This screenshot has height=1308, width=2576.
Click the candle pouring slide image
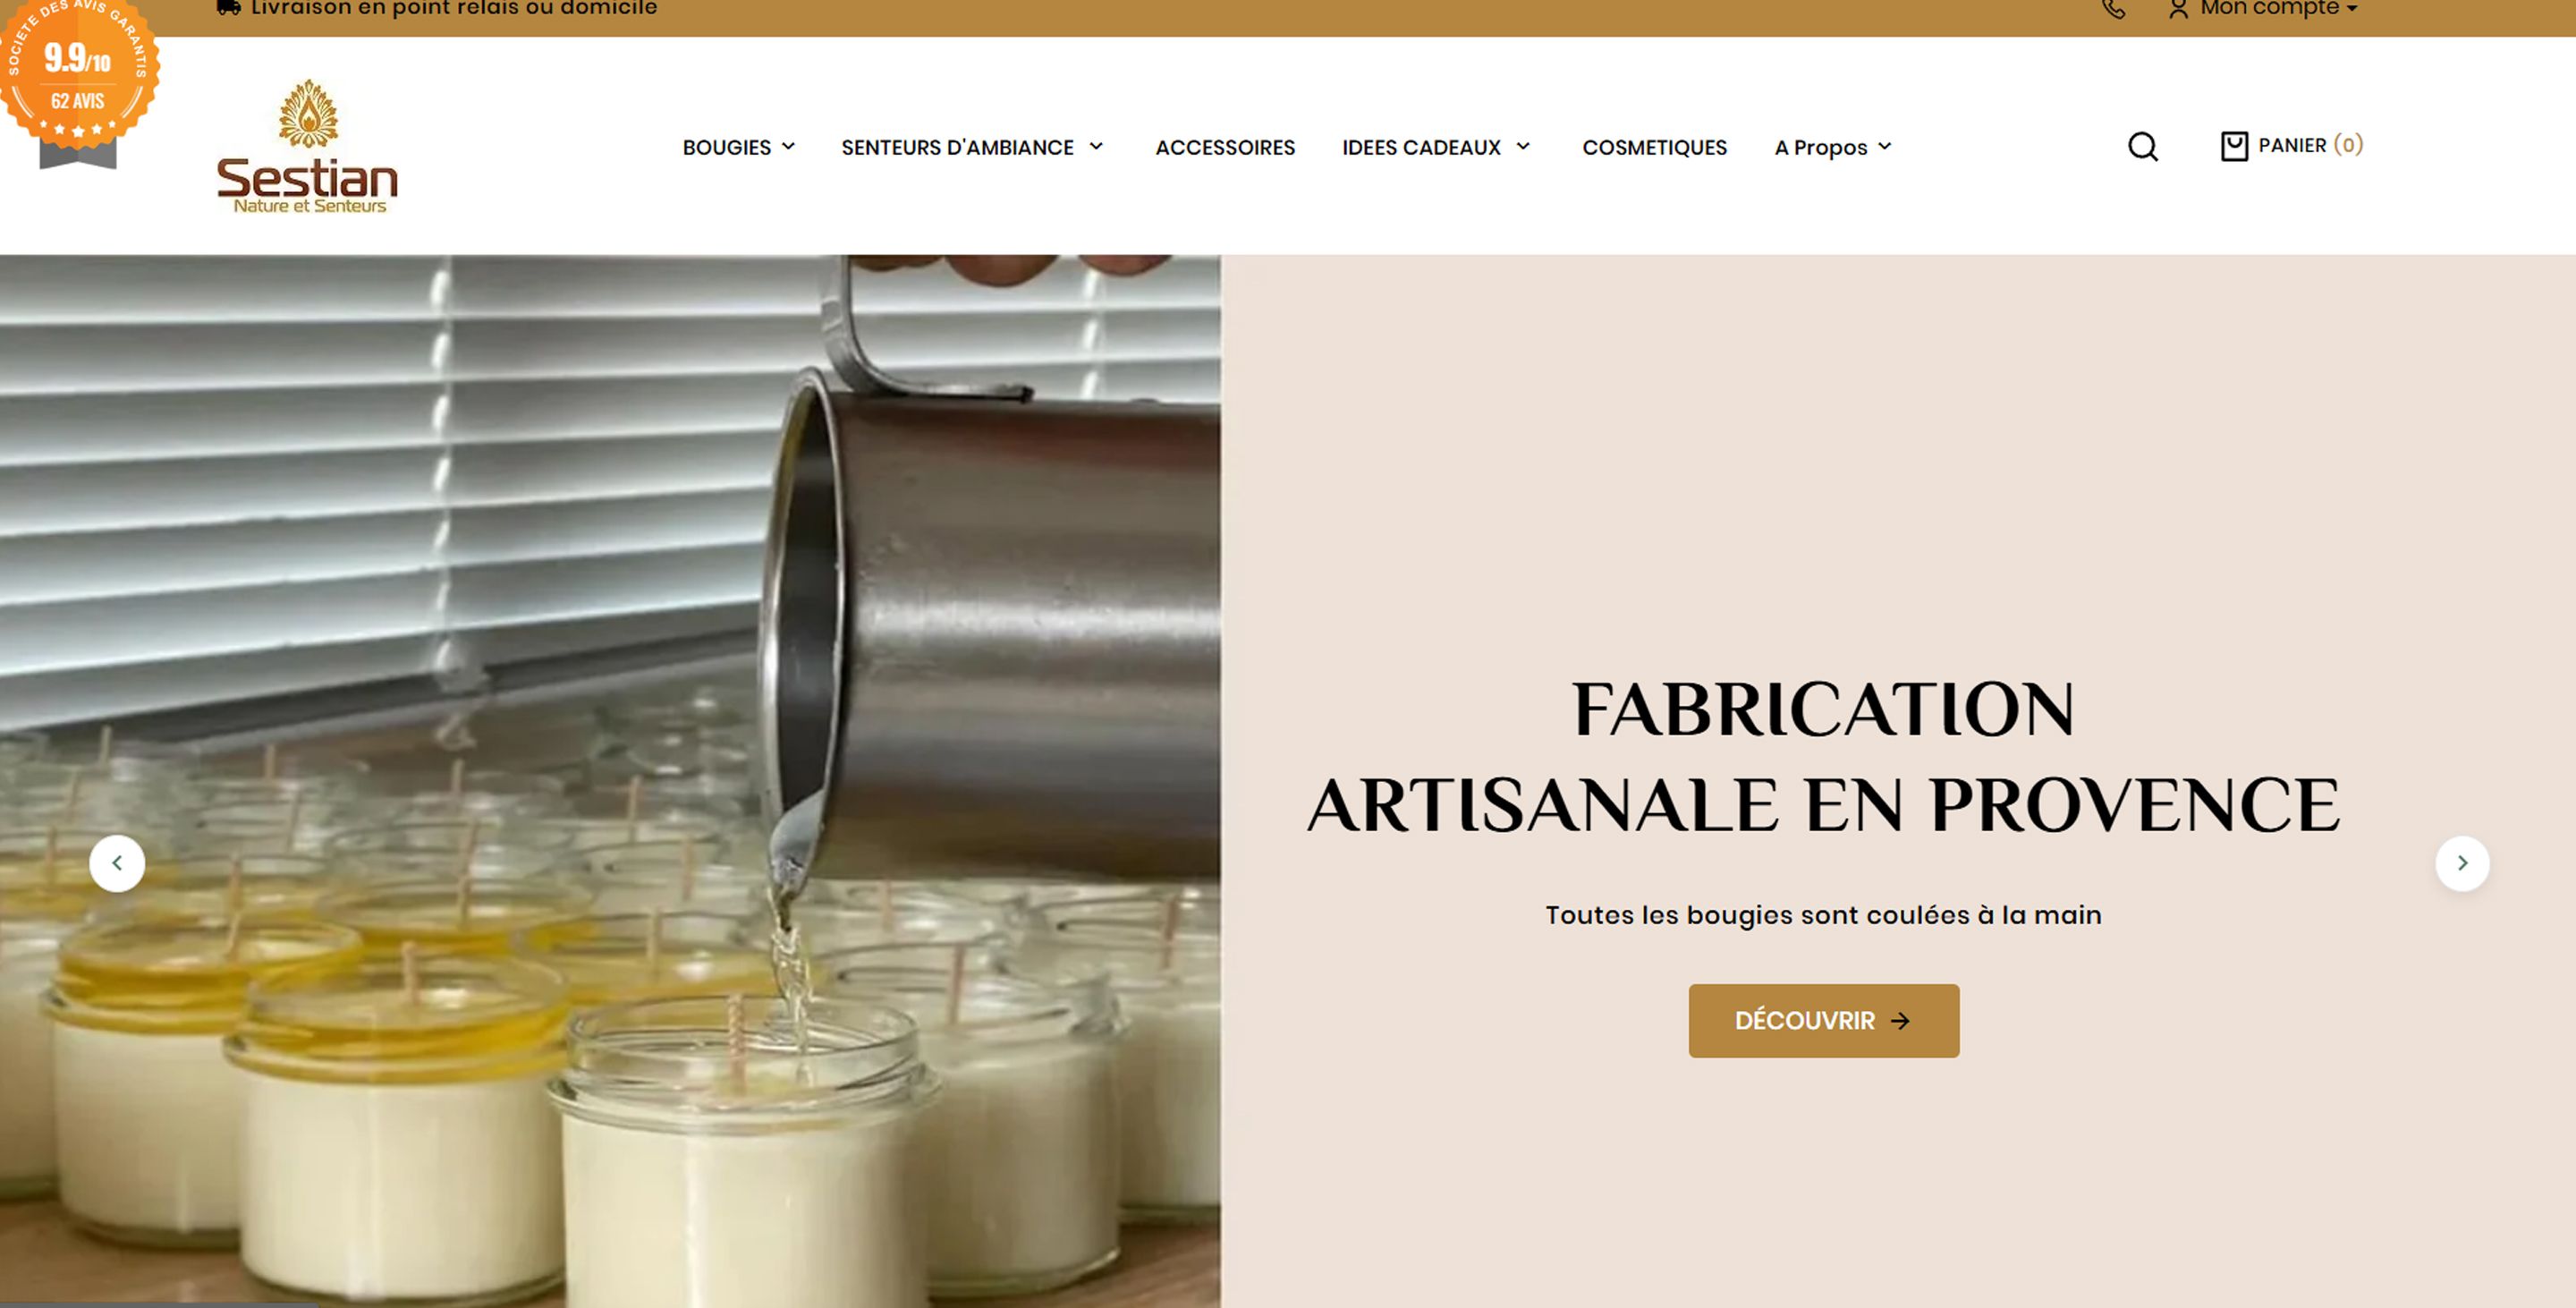(610, 781)
